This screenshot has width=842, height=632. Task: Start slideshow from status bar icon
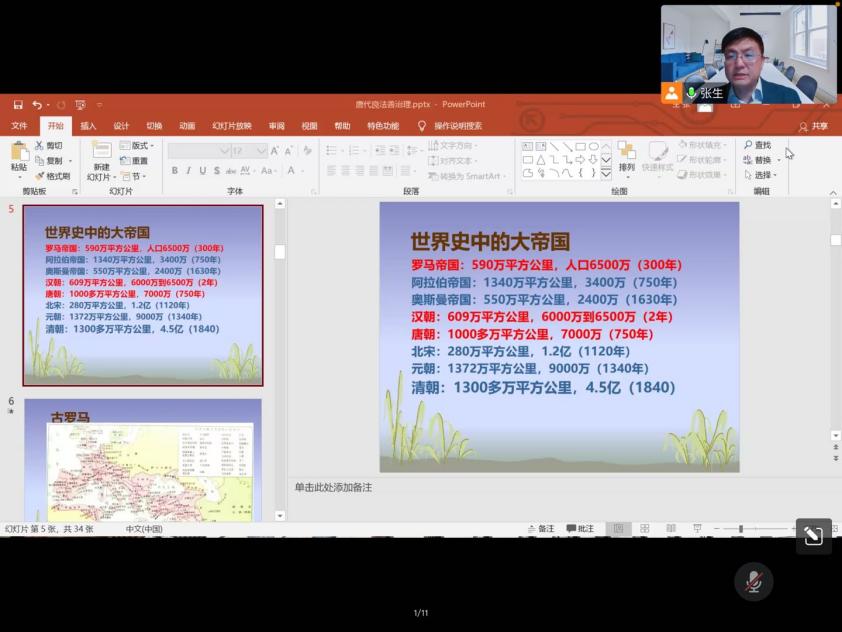point(697,528)
